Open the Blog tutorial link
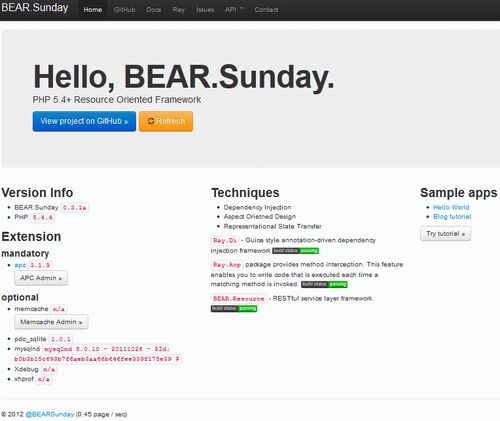This screenshot has width=500, height=421. pos(452,217)
